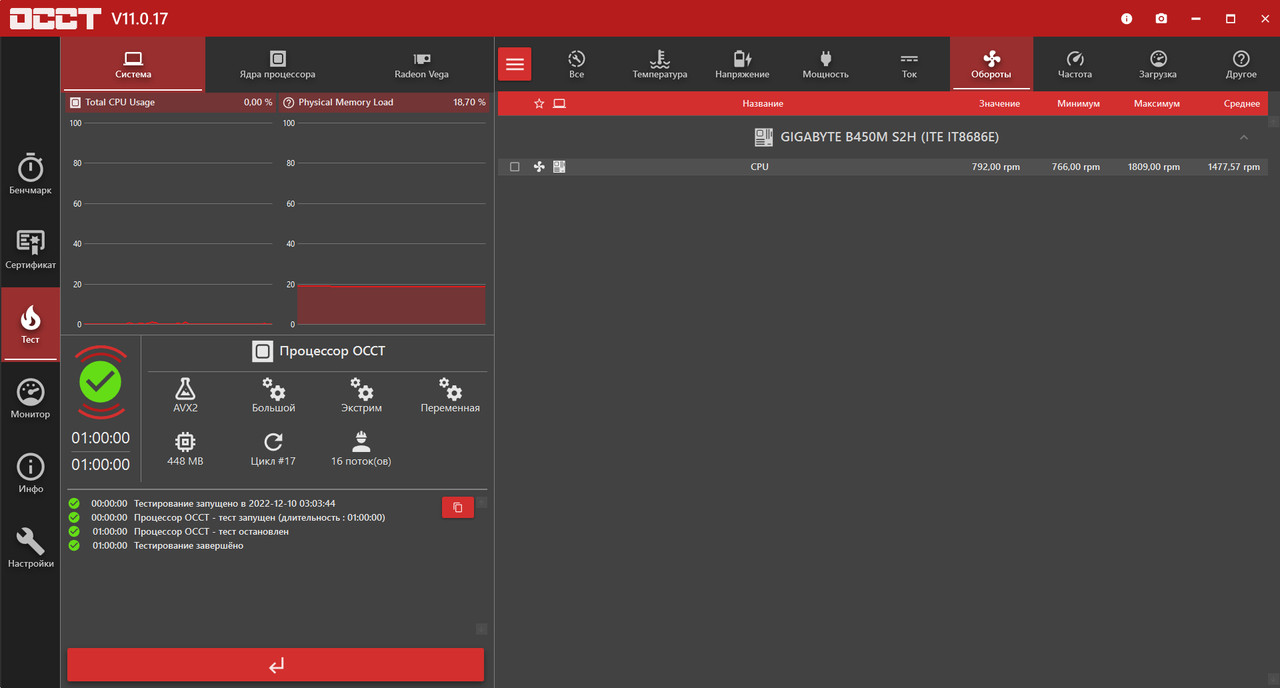Click the log scroll-down arrow
The height and width of the screenshot is (688, 1280).
coord(481,629)
